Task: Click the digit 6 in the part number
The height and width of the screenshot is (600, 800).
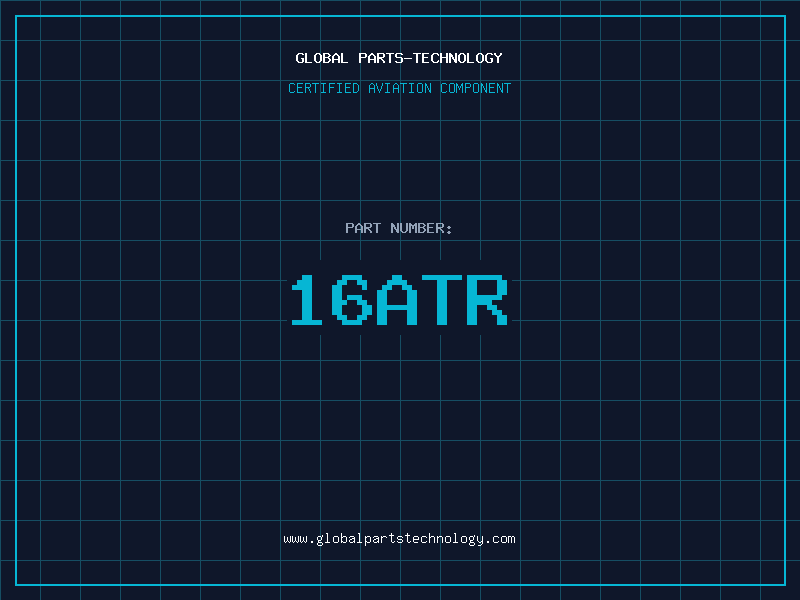Action: pyautogui.click(x=352, y=301)
